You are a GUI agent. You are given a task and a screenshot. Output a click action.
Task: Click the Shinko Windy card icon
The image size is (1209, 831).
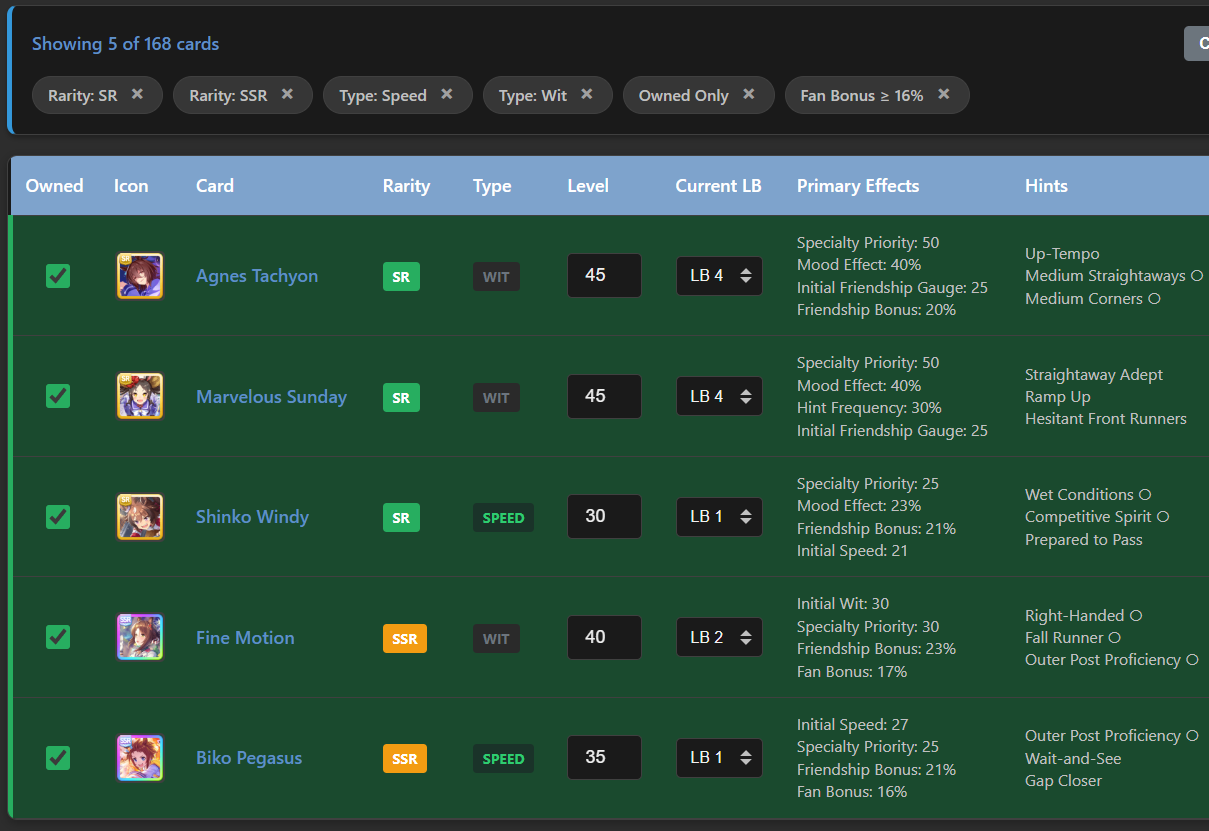click(x=140, y=517)
